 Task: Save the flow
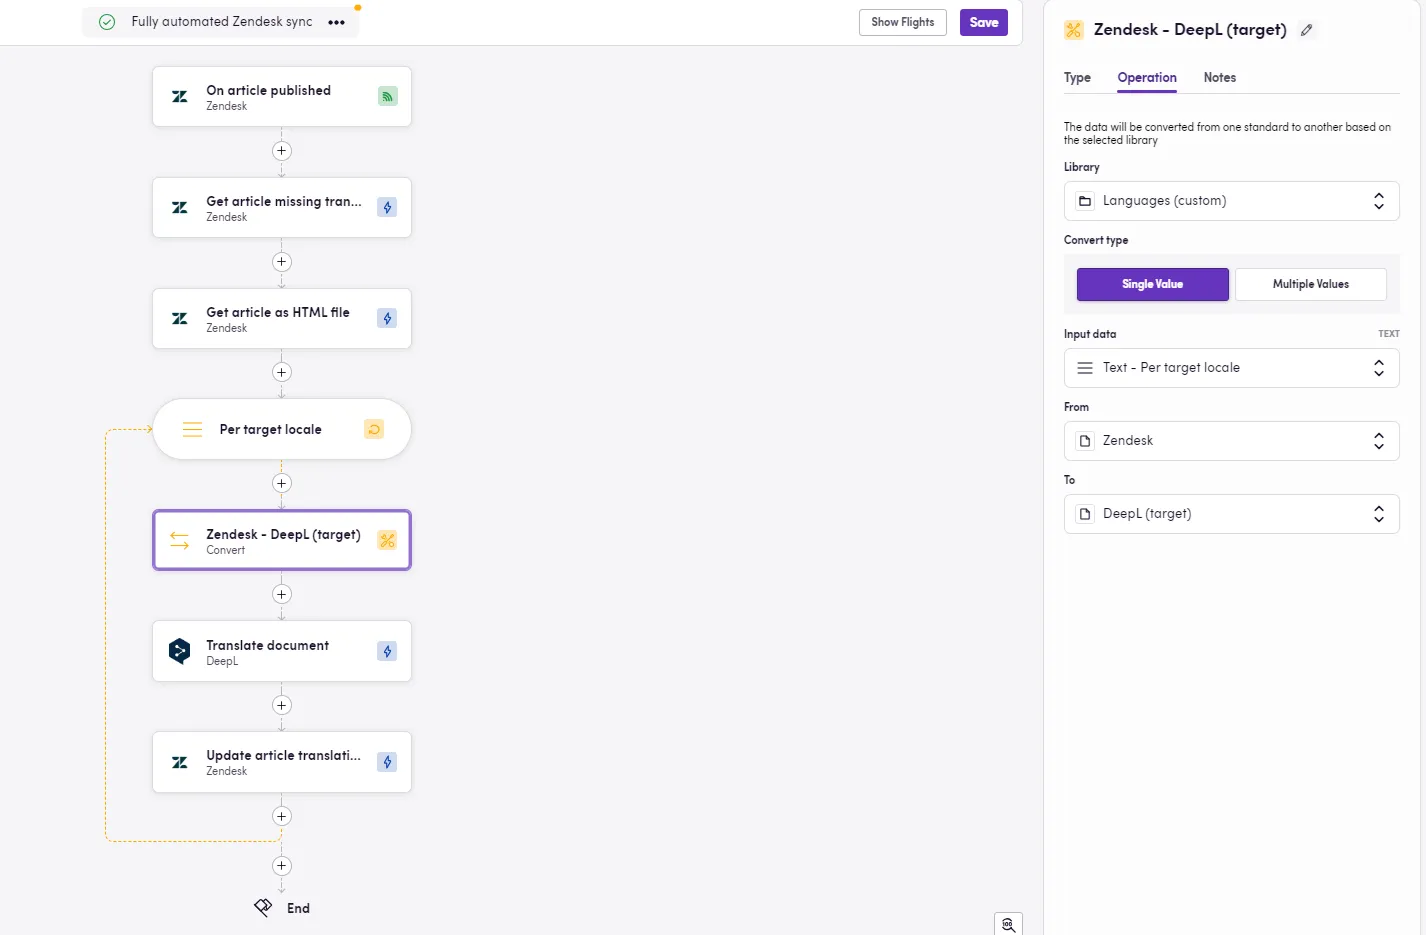pos(983,22)
